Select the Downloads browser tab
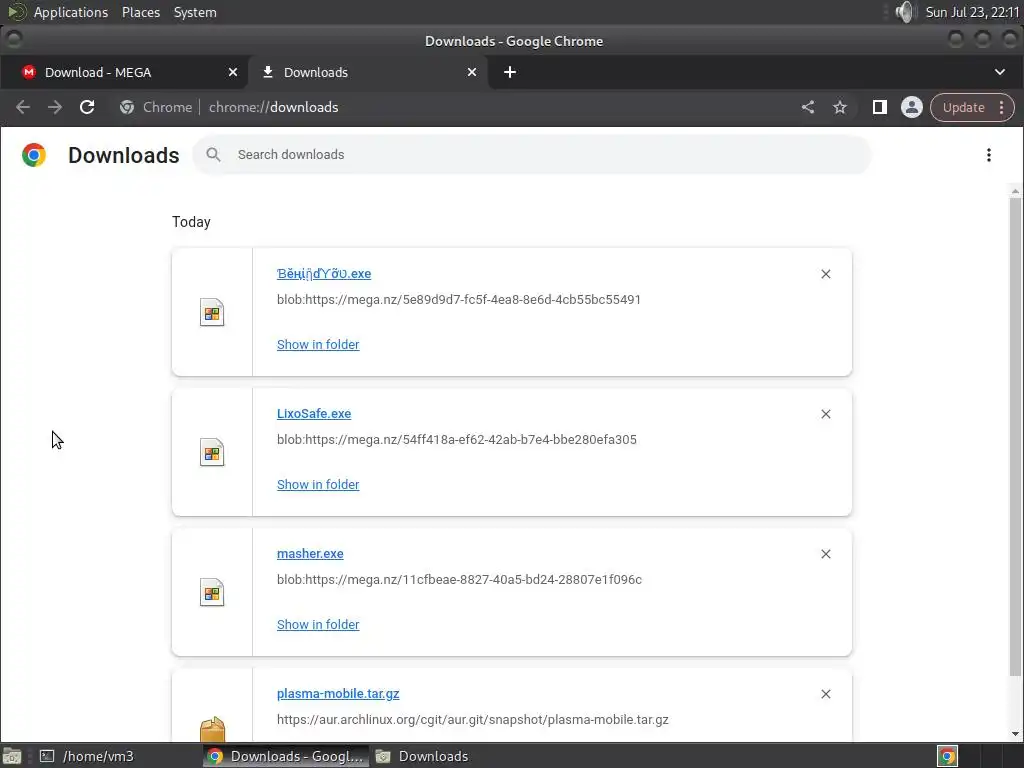This screenshot has width=1024, height=768. pyautogui.click(x=369, y=72)
